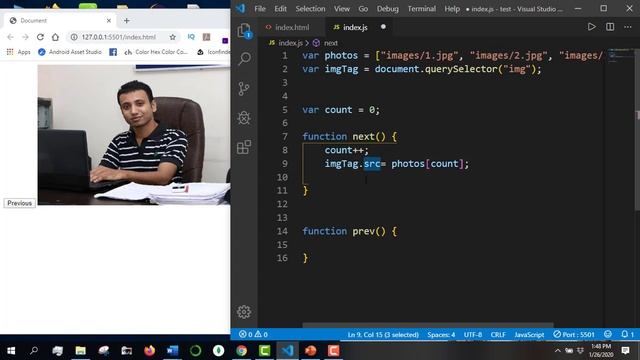Click Ln 9, Col 15 cursor position
The width and height of the screenshot is (640, 360).
[383, 334]
